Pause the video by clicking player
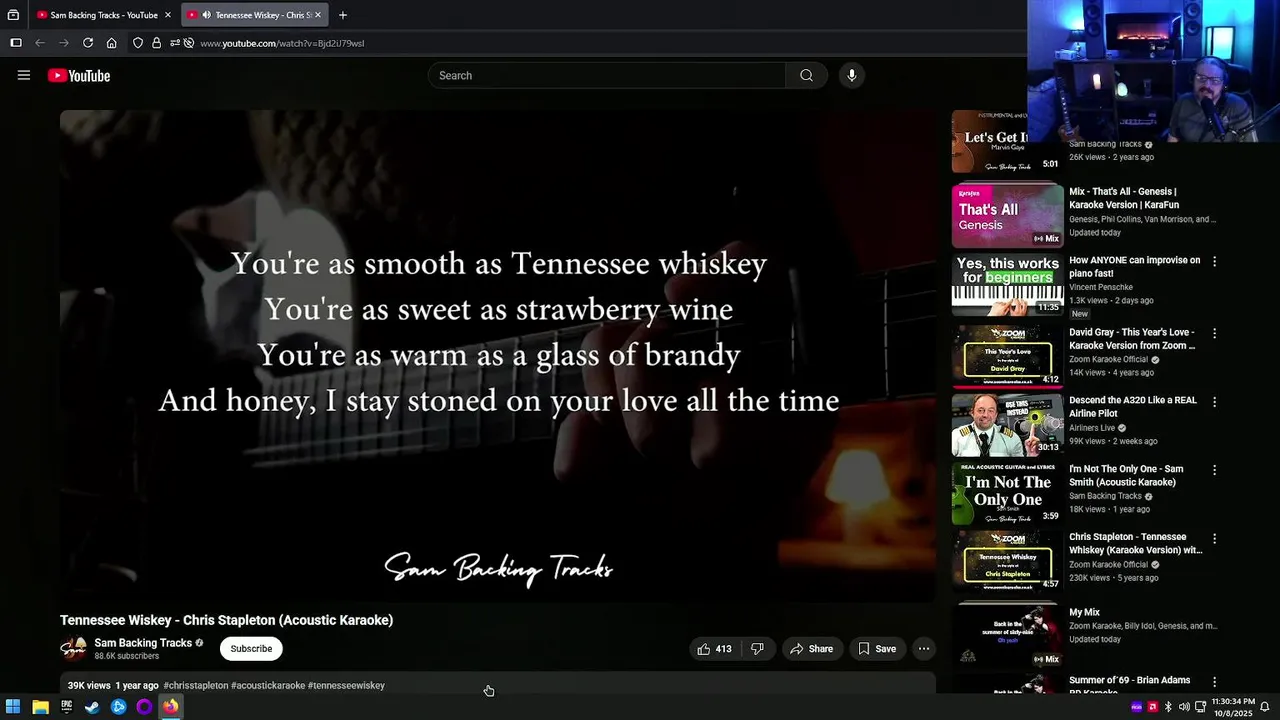 498,357
